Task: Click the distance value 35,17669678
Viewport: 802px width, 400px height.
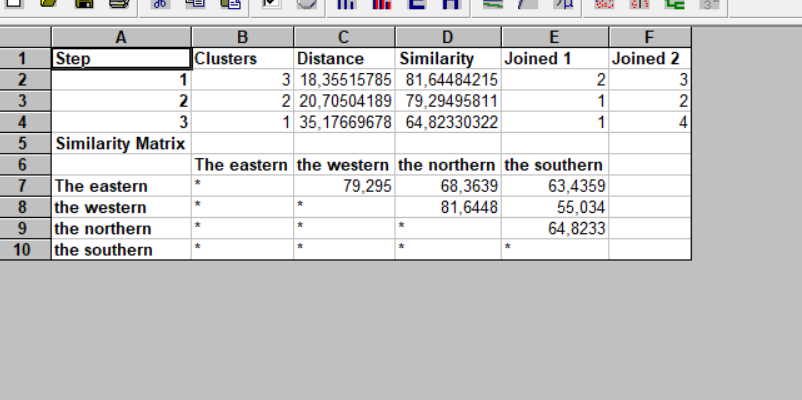Action: coord(344,122)
